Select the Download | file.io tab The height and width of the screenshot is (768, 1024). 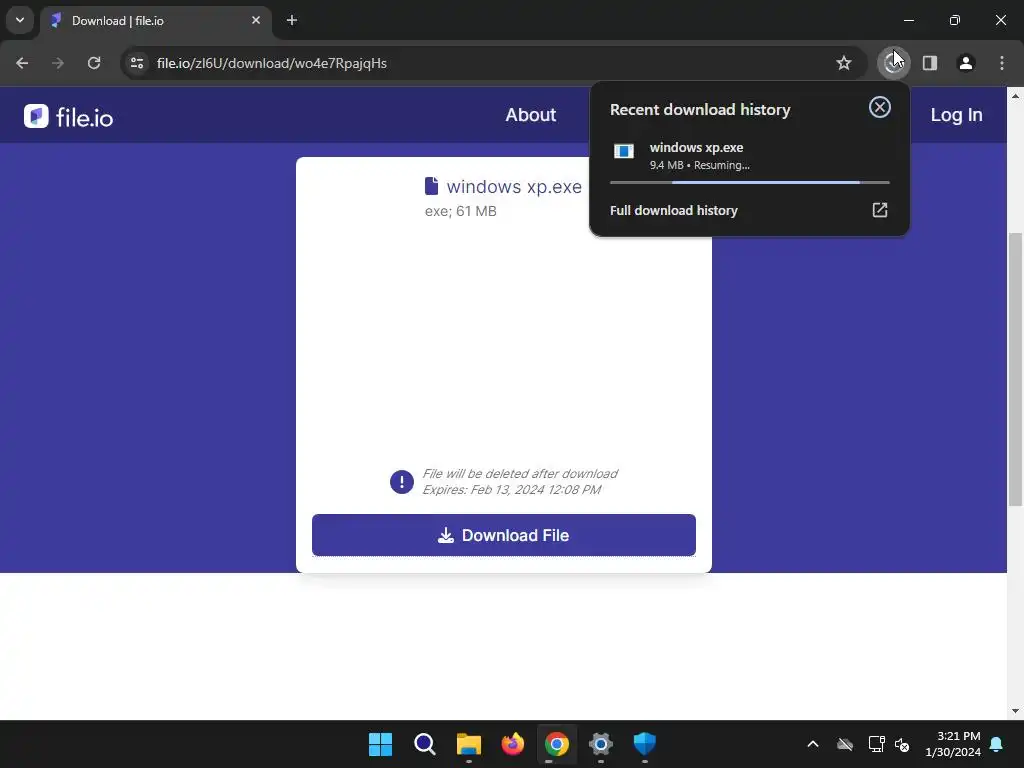click(x=155, y=20)
